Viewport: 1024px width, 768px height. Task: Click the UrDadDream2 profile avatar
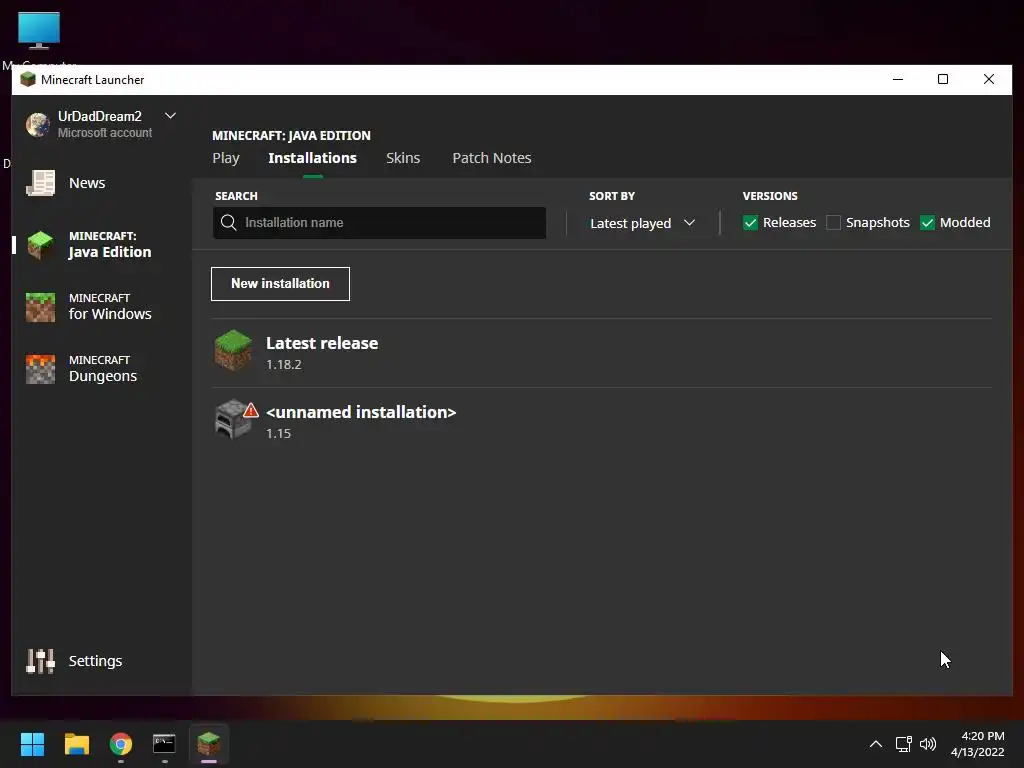38,124
